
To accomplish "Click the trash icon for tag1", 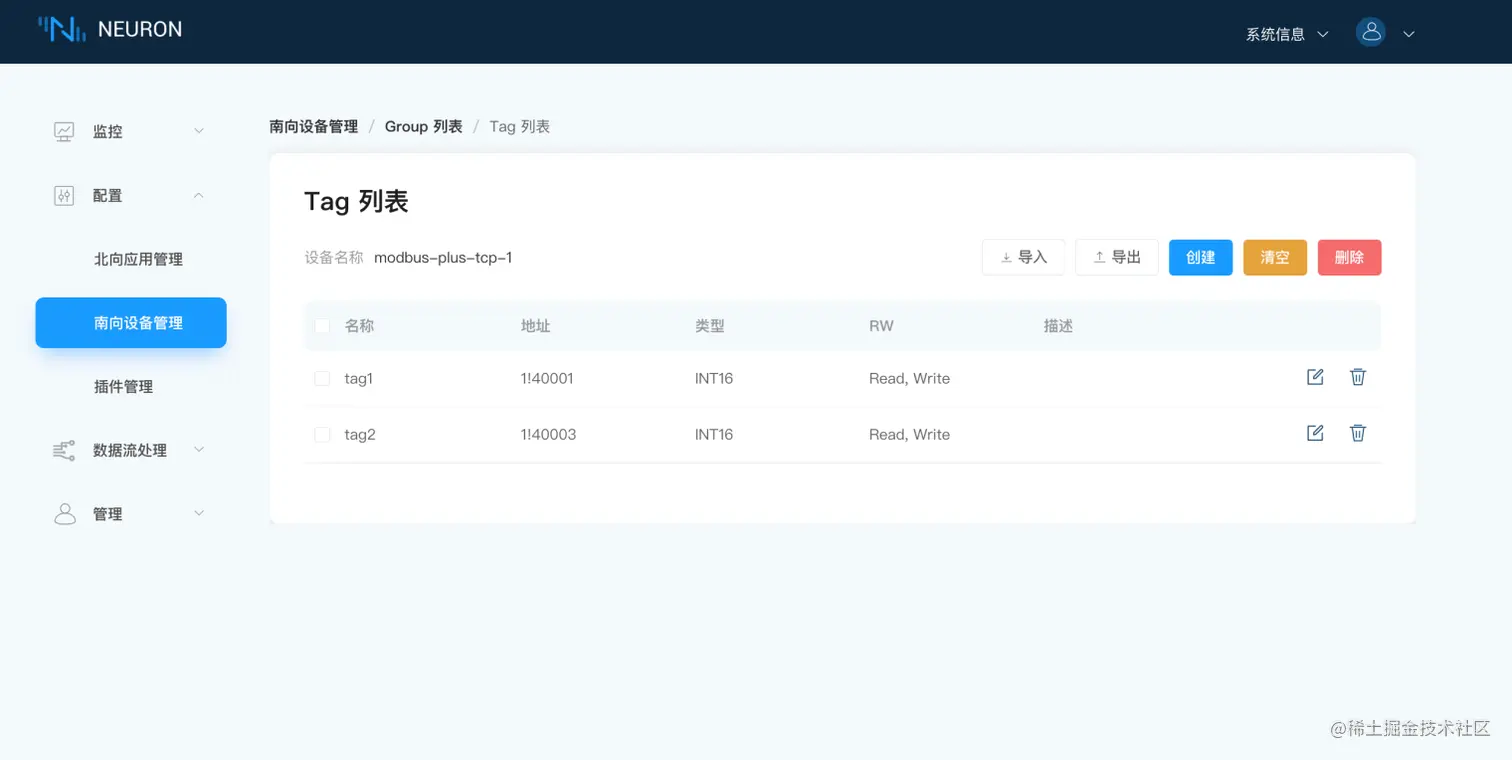I will pyautogui.click(x=1358, y=377).
